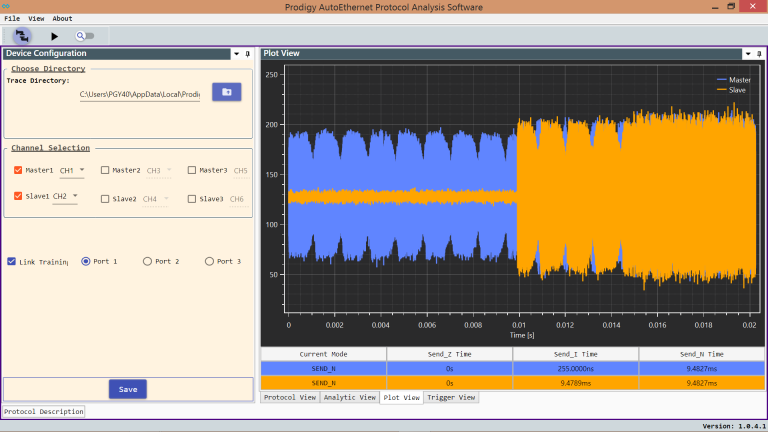Open Slave2 CH4 channel dropdown
768x432 pixels.
[155, 199]
